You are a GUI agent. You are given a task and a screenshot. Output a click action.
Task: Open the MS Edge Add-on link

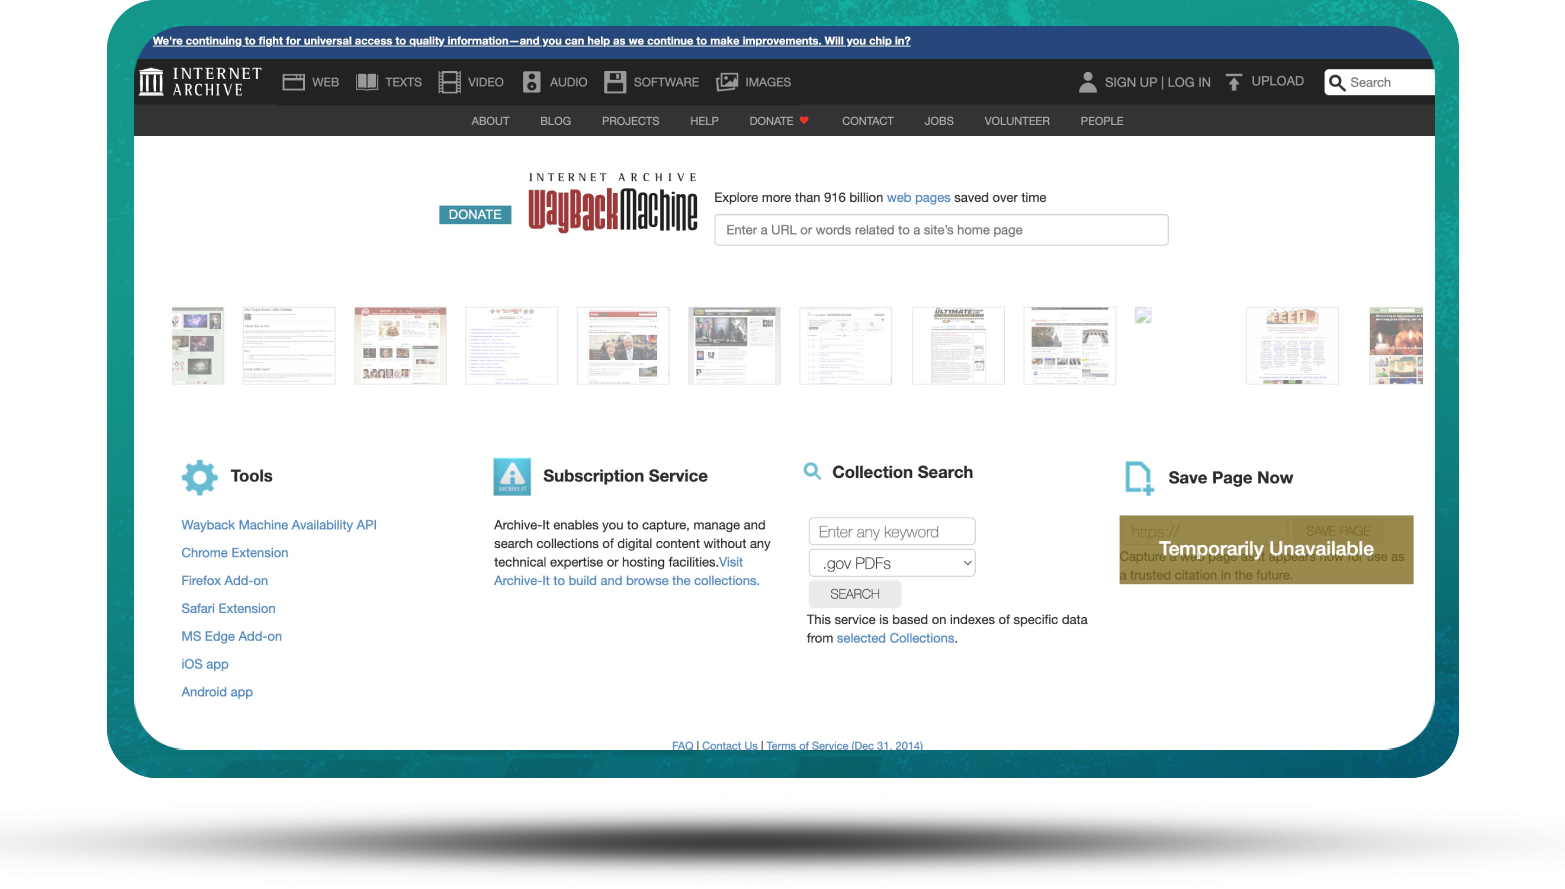coord(232,637)
